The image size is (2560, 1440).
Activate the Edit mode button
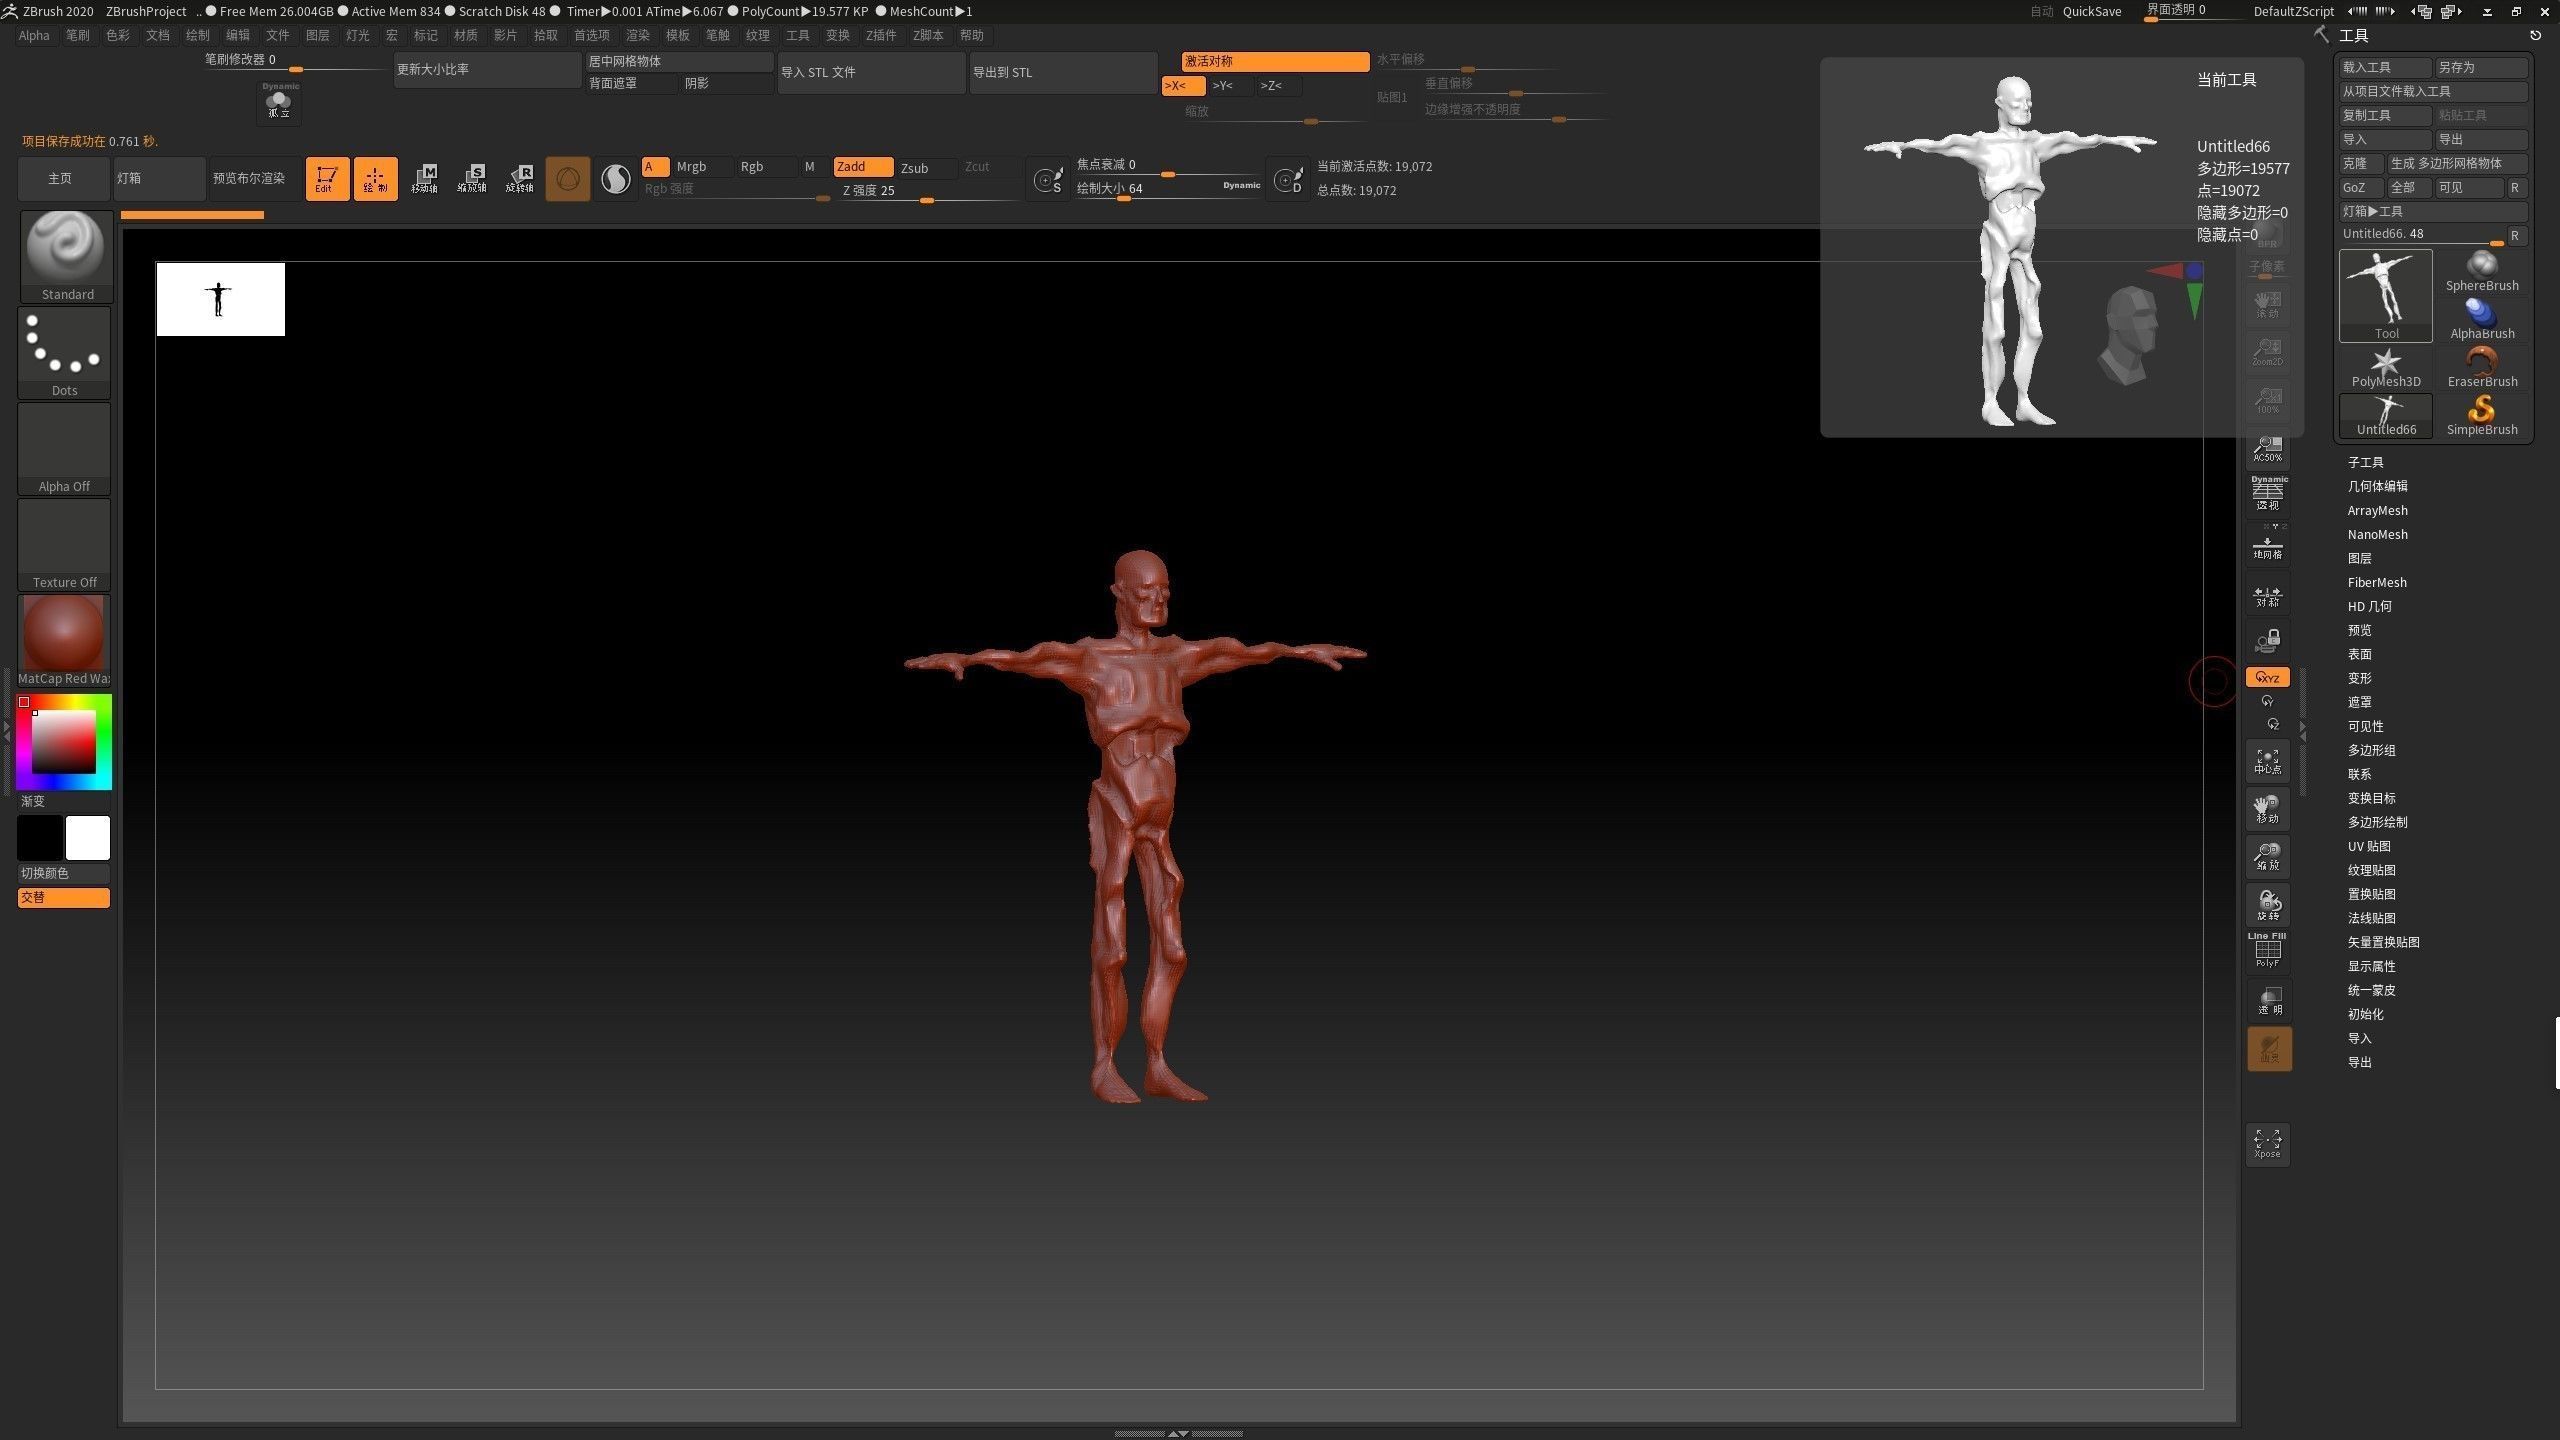327,179
